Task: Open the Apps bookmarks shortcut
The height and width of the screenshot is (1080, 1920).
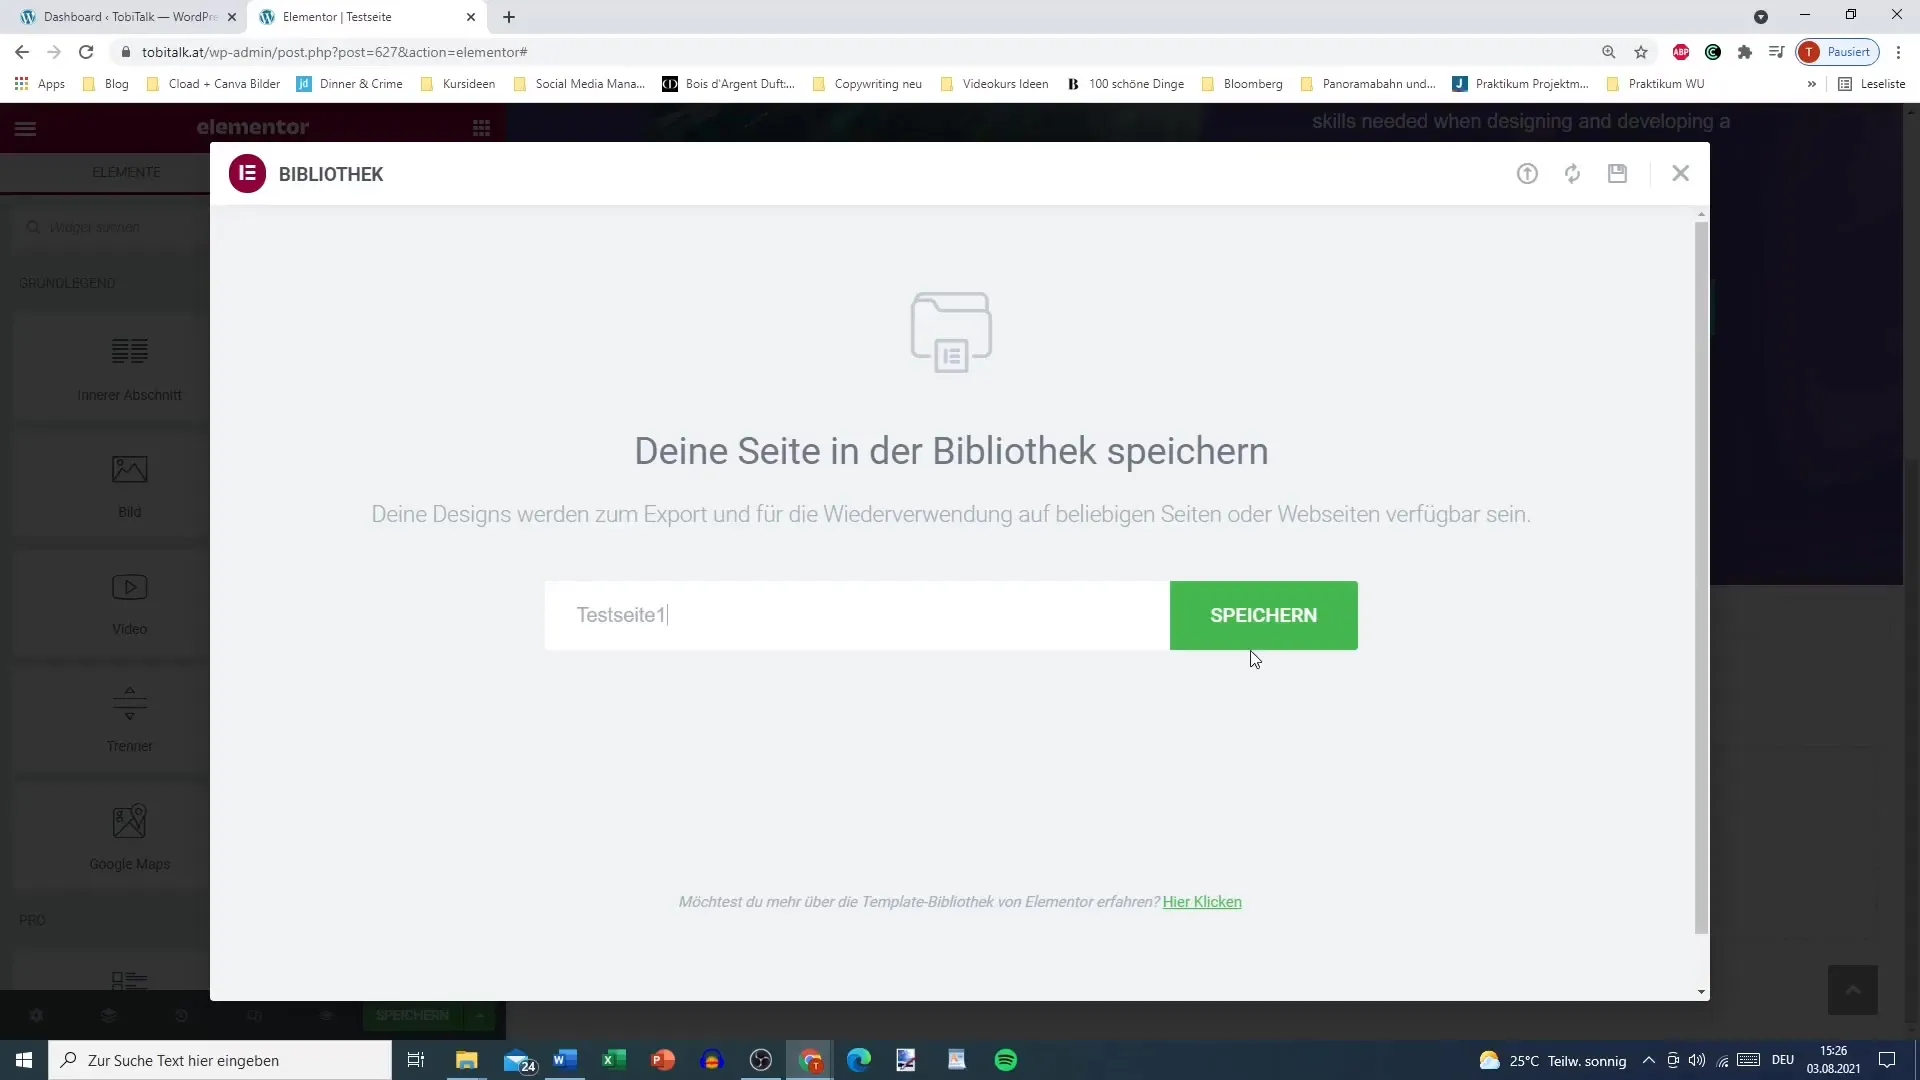Action: tap(40, 84)
